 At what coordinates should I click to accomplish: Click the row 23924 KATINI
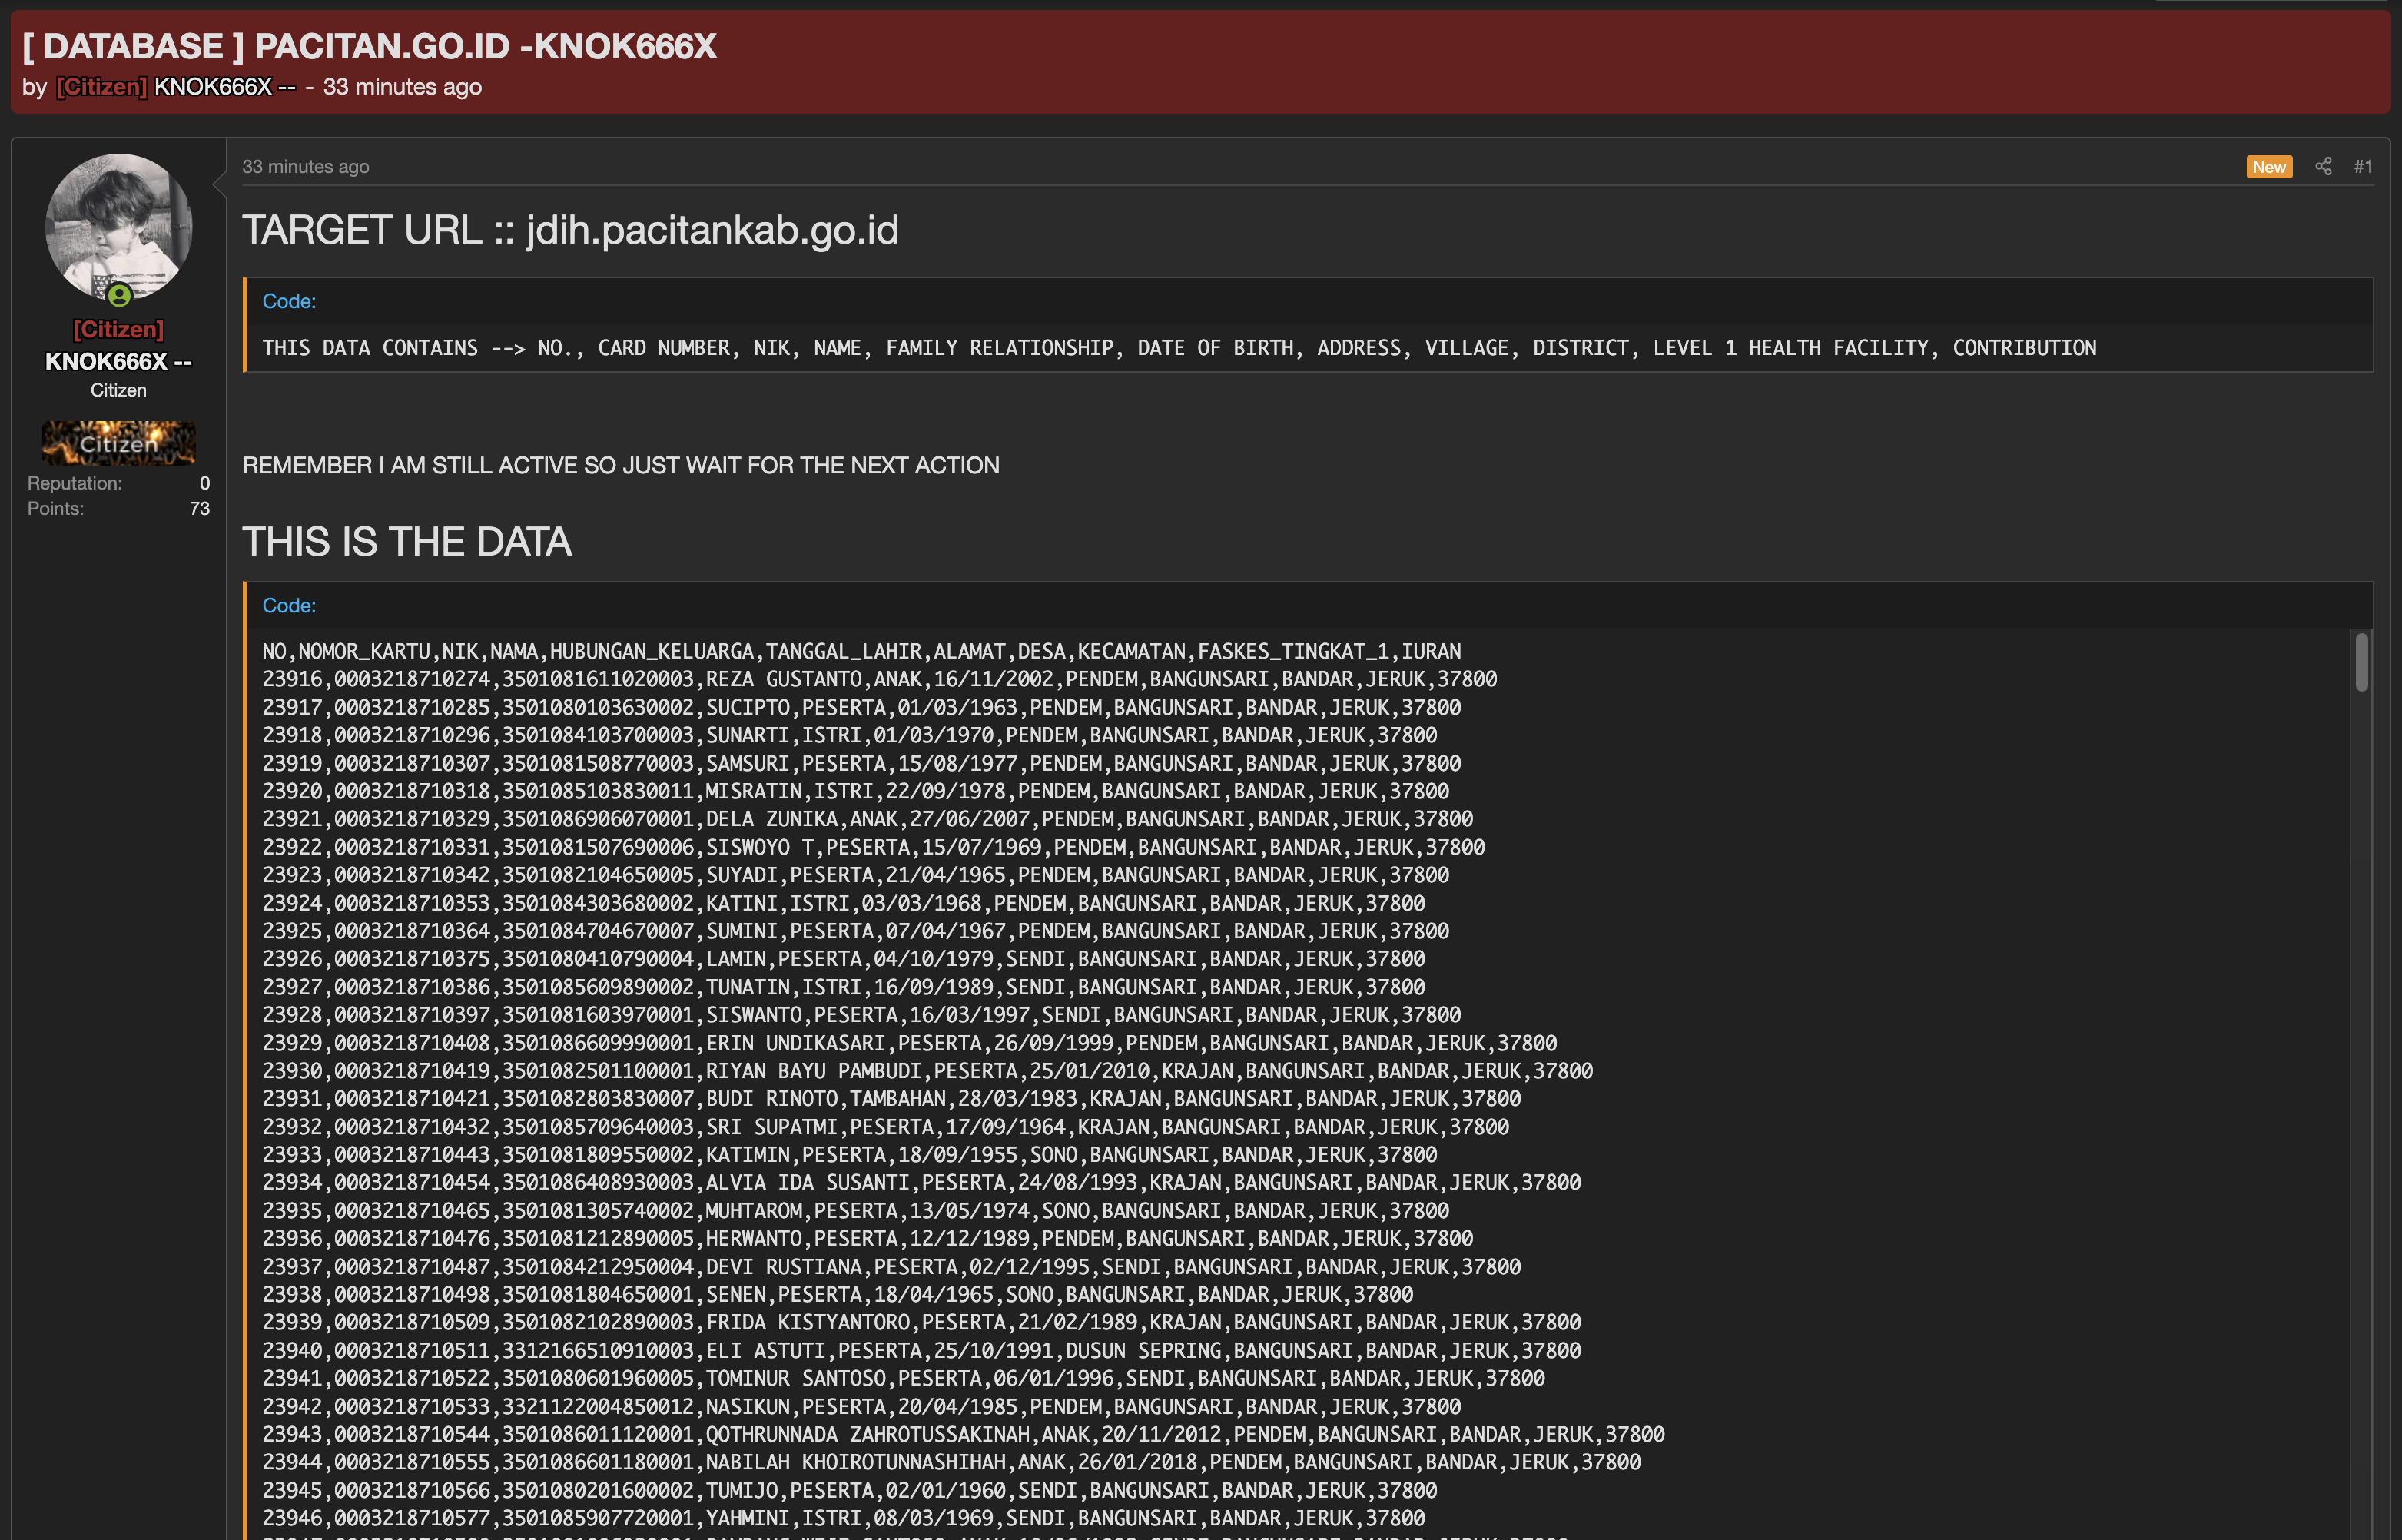[843, 903]
